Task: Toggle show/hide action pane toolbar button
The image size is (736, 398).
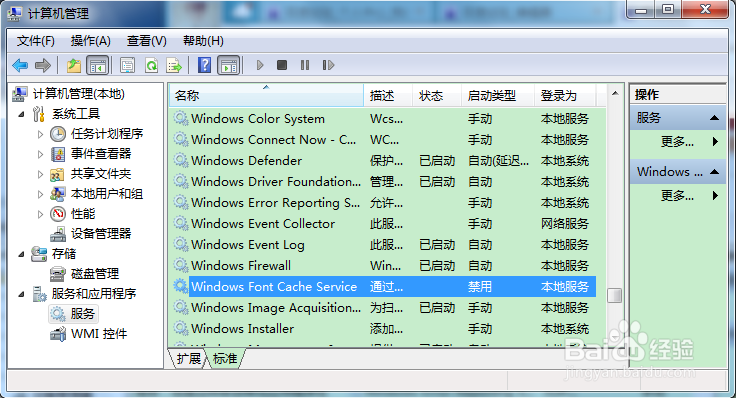Action: [x=229, y=65]
